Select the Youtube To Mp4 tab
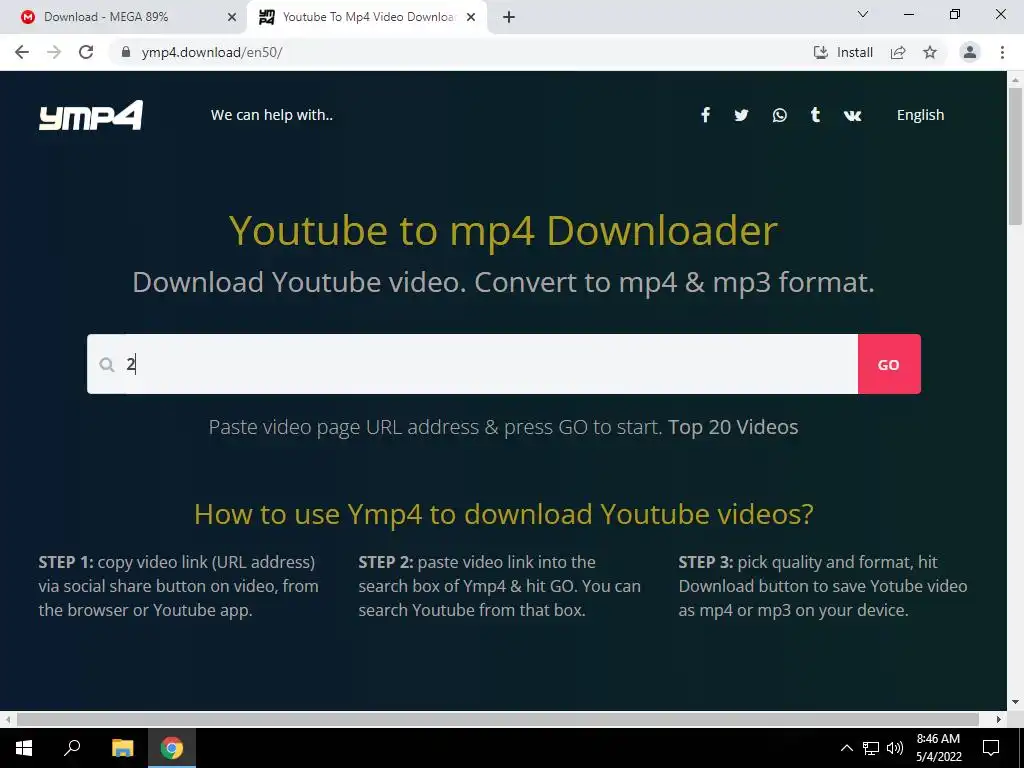 [368, 17]
